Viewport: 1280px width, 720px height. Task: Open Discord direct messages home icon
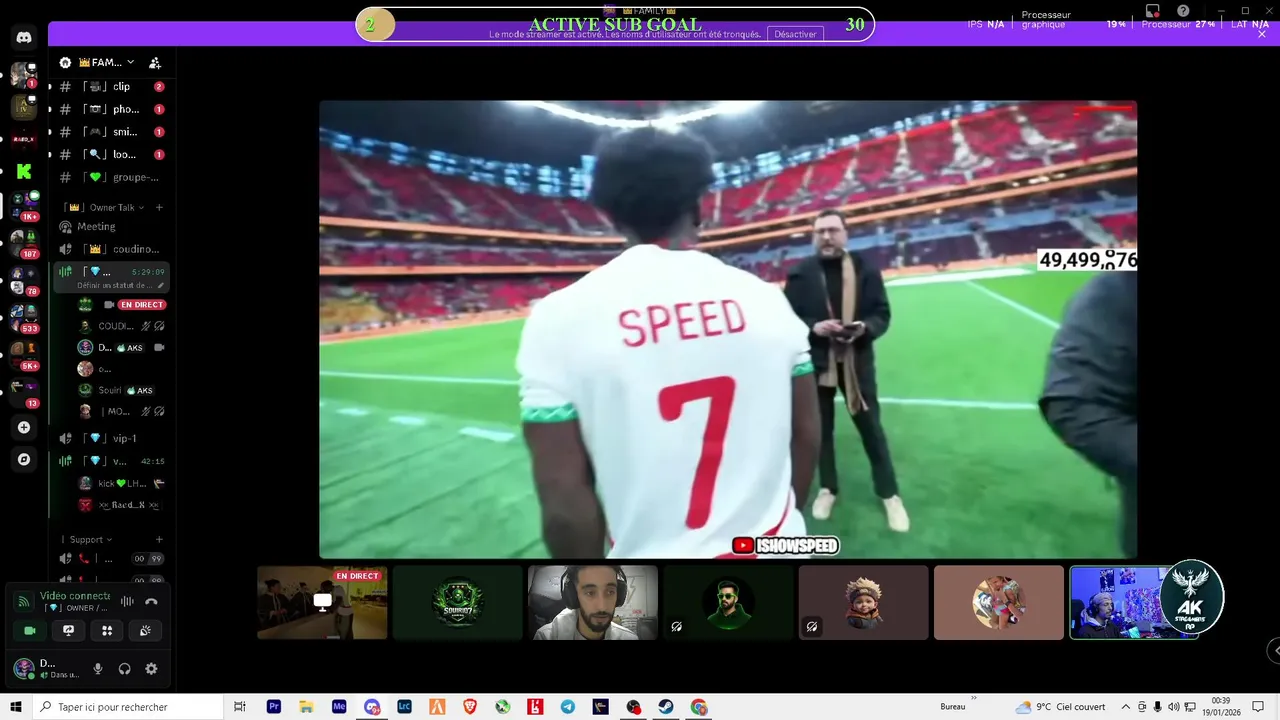pyautogui.click(x=24, y=38)
